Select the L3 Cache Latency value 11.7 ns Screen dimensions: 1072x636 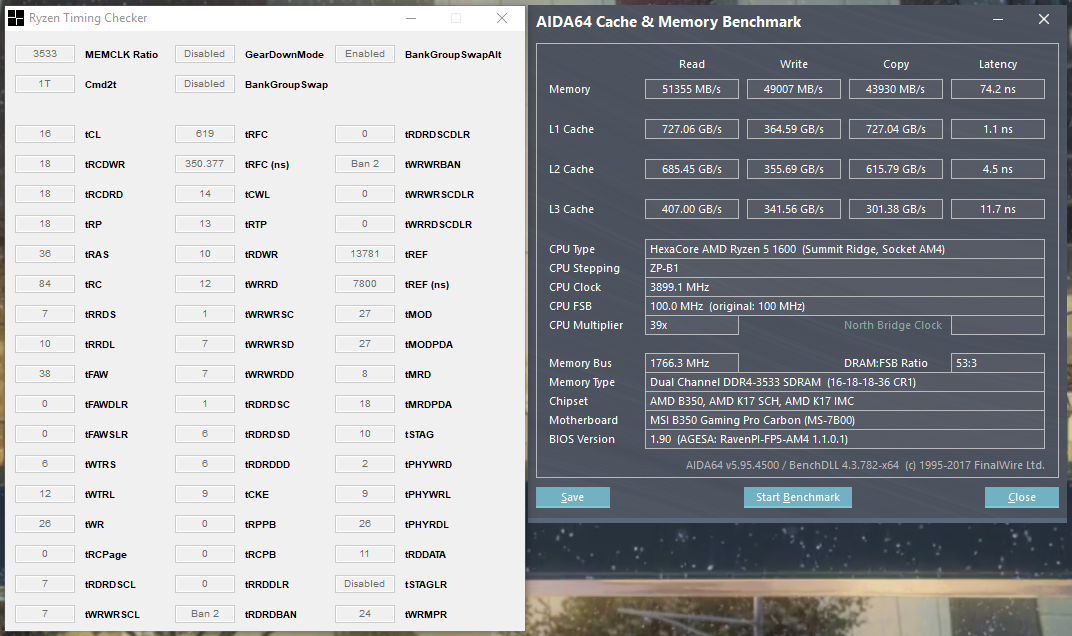997,209
